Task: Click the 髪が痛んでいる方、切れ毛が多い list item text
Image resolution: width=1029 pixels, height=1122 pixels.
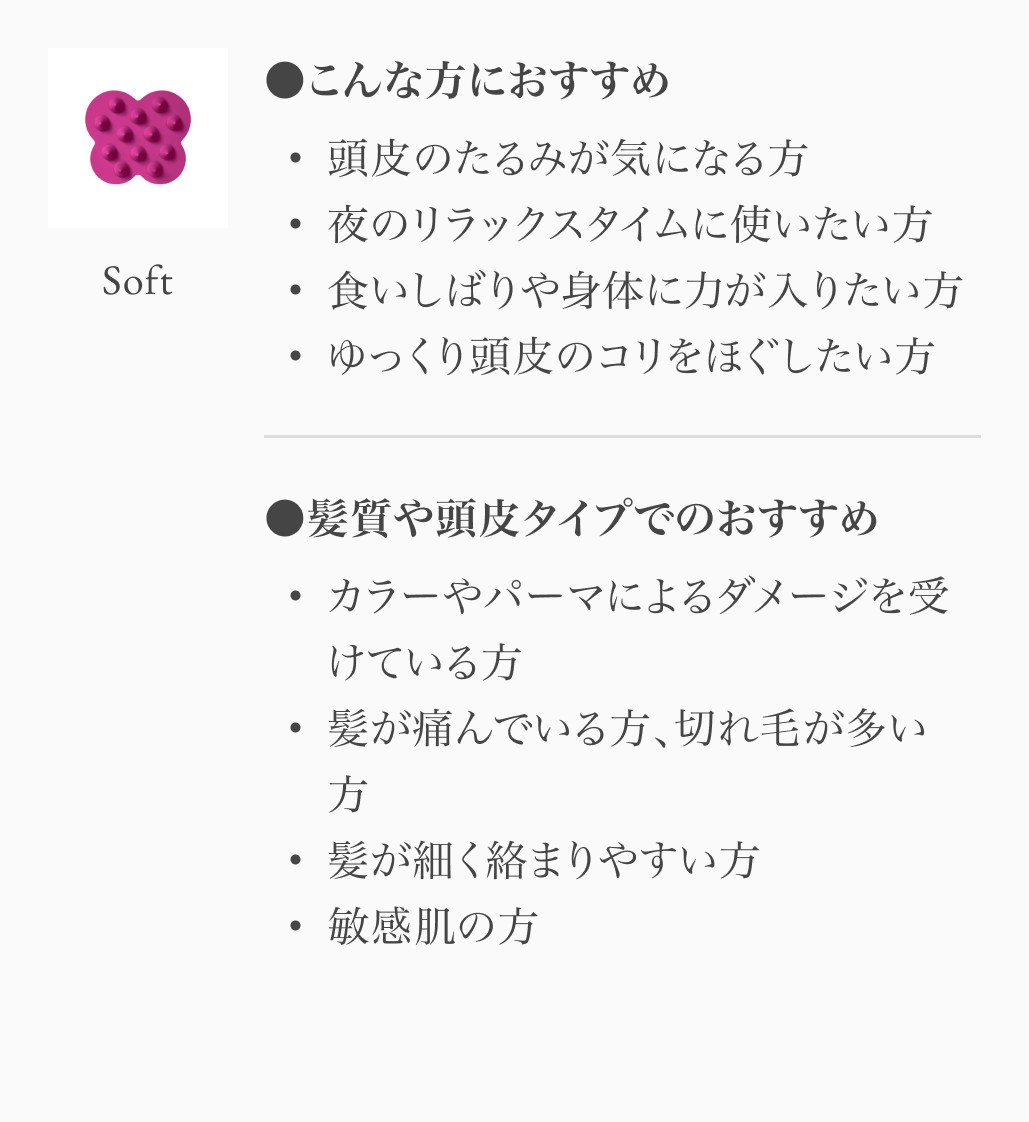Action: click(x=627, y=729)
